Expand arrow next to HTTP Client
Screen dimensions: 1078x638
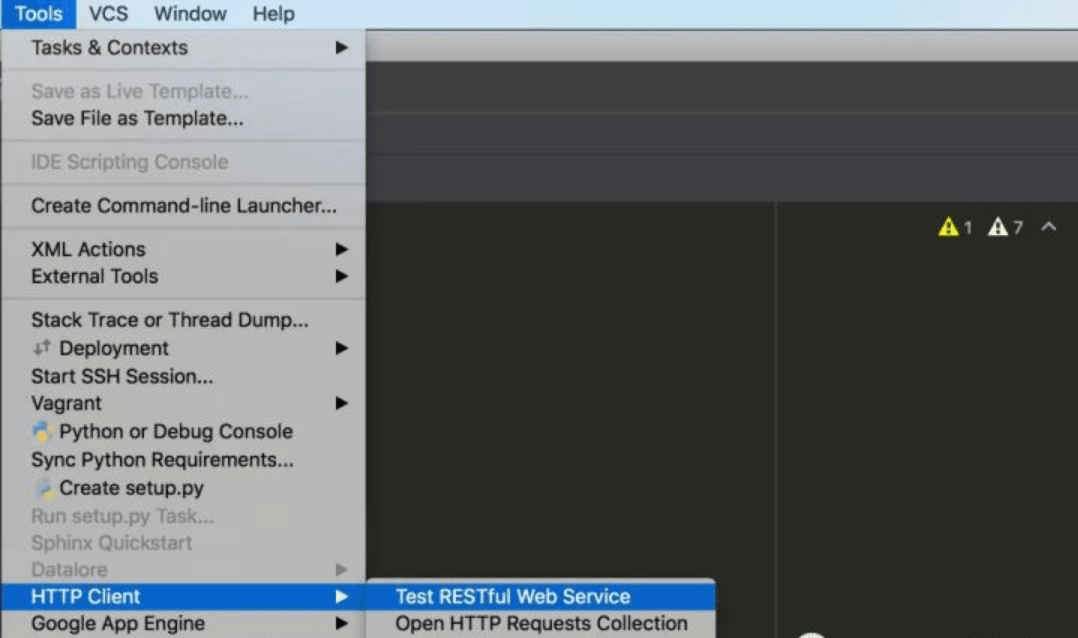tap(341, 596)
